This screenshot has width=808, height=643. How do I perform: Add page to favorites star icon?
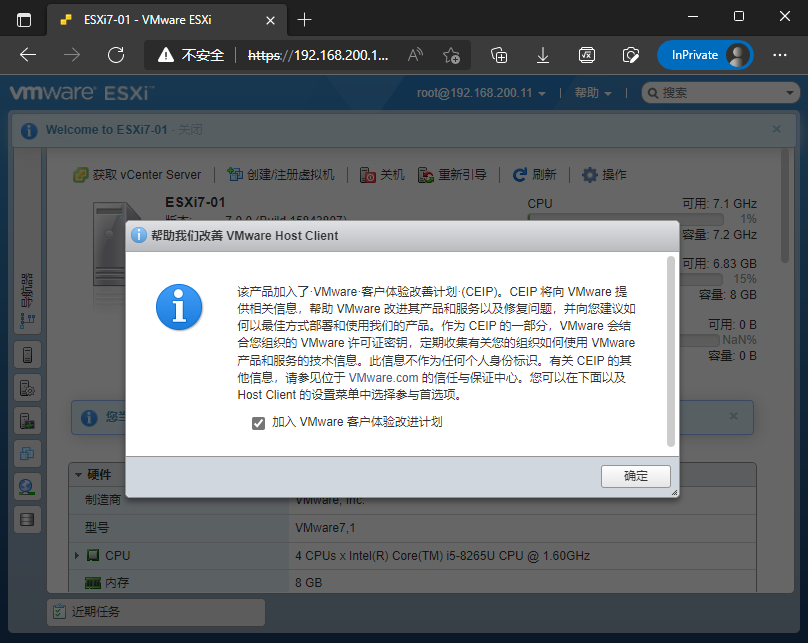click(451, 55)
